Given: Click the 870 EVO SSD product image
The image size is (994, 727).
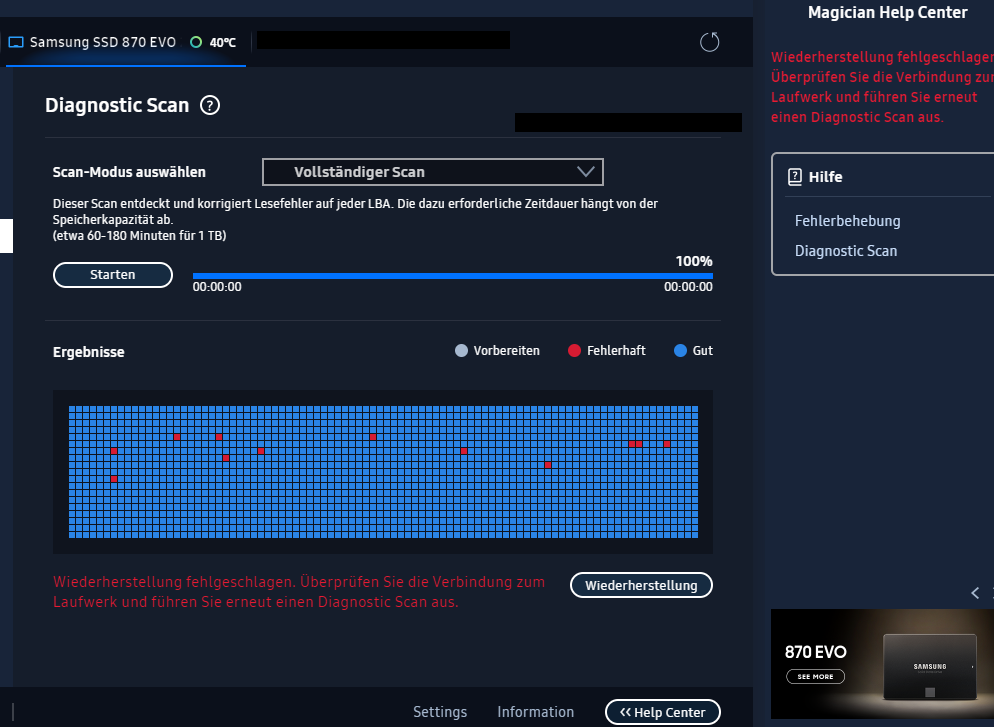Looking at the screenshot, I should click(929, 667).
